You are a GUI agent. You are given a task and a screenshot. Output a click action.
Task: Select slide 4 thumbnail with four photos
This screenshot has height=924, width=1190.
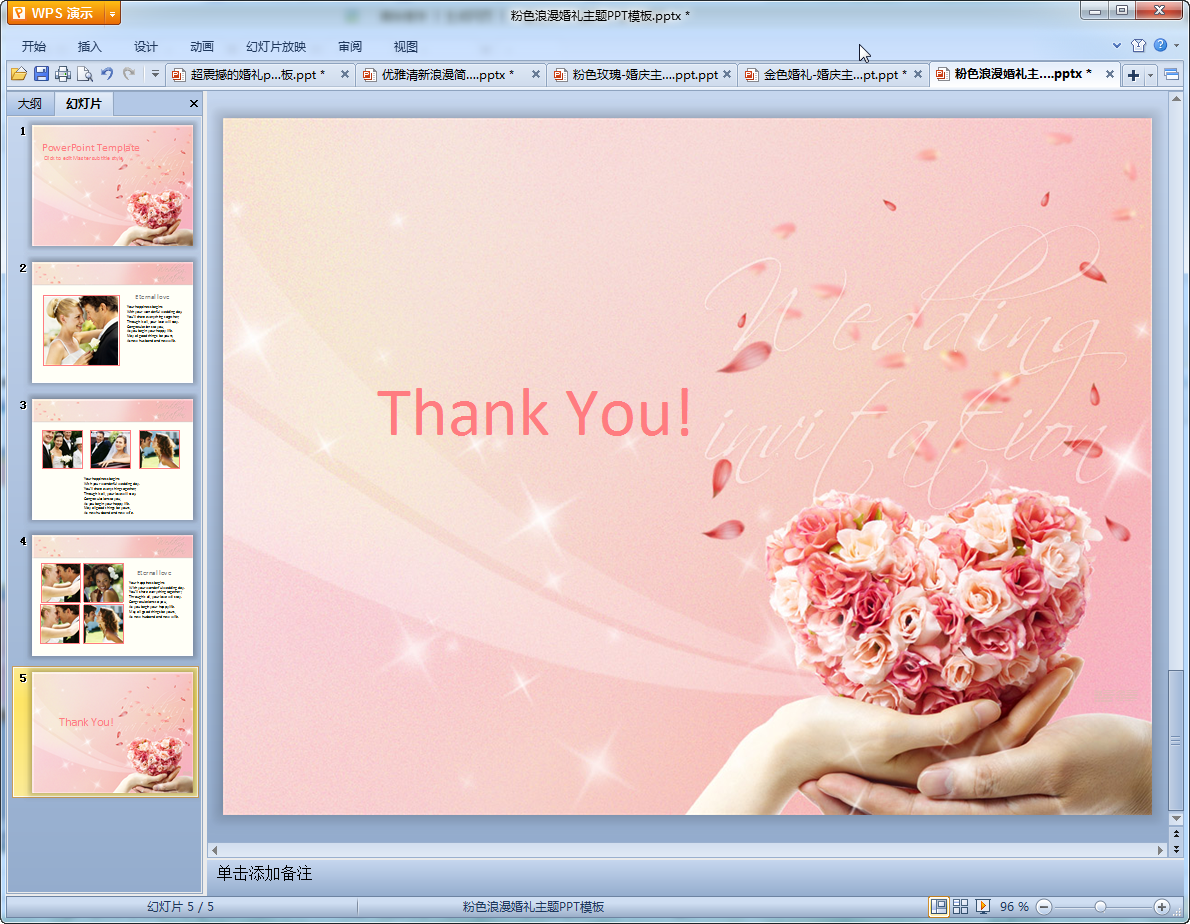click(x=112, y=596)
